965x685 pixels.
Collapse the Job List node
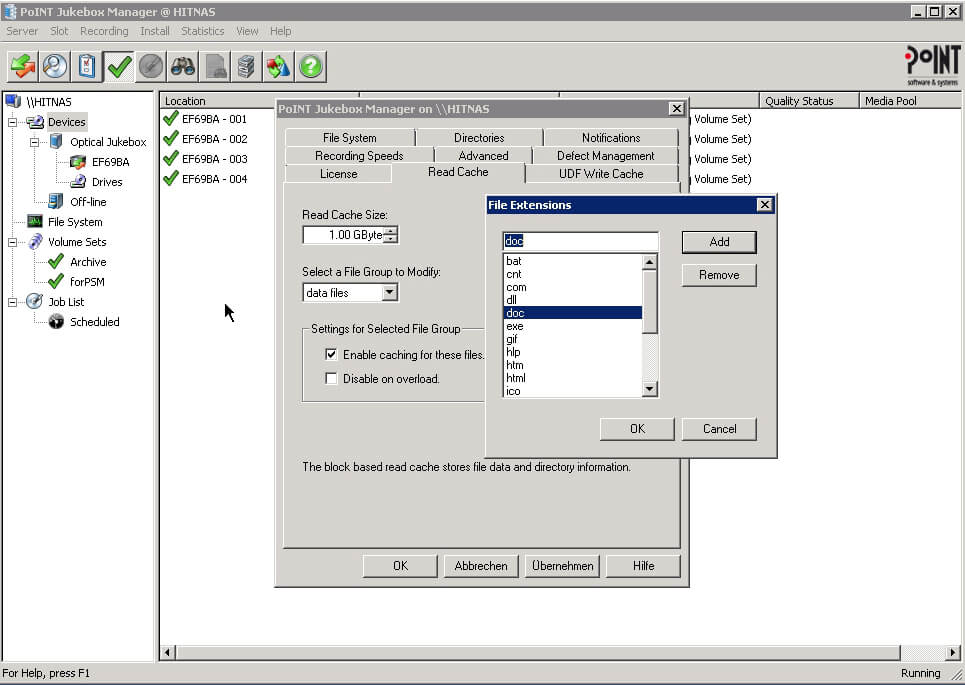(12, 302)
